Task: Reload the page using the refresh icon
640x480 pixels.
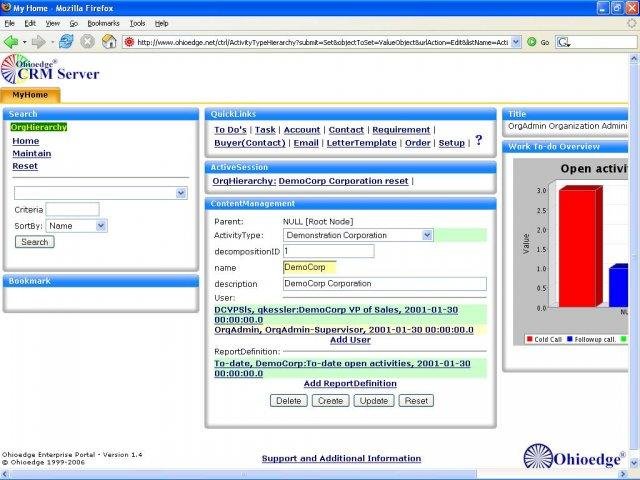Action: [x=66, y=42]
